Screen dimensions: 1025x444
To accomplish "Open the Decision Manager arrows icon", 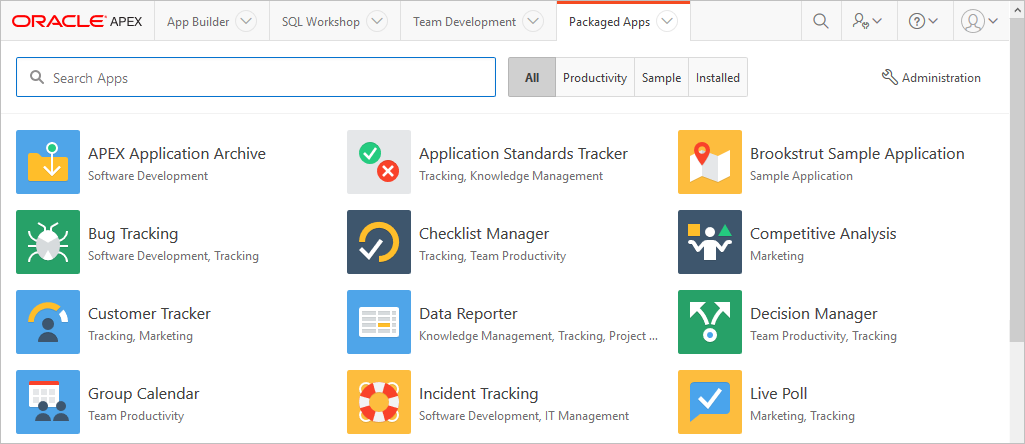I will 710,322.
